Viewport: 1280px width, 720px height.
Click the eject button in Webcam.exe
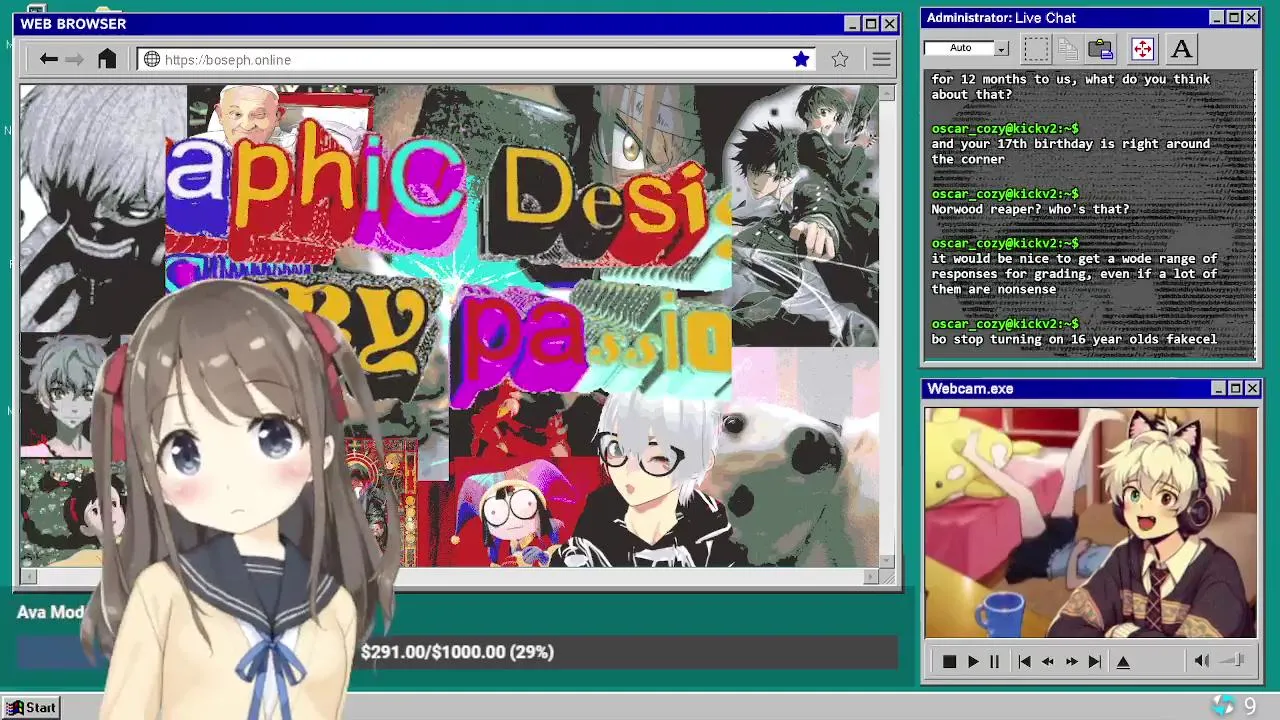[1123, 661]
